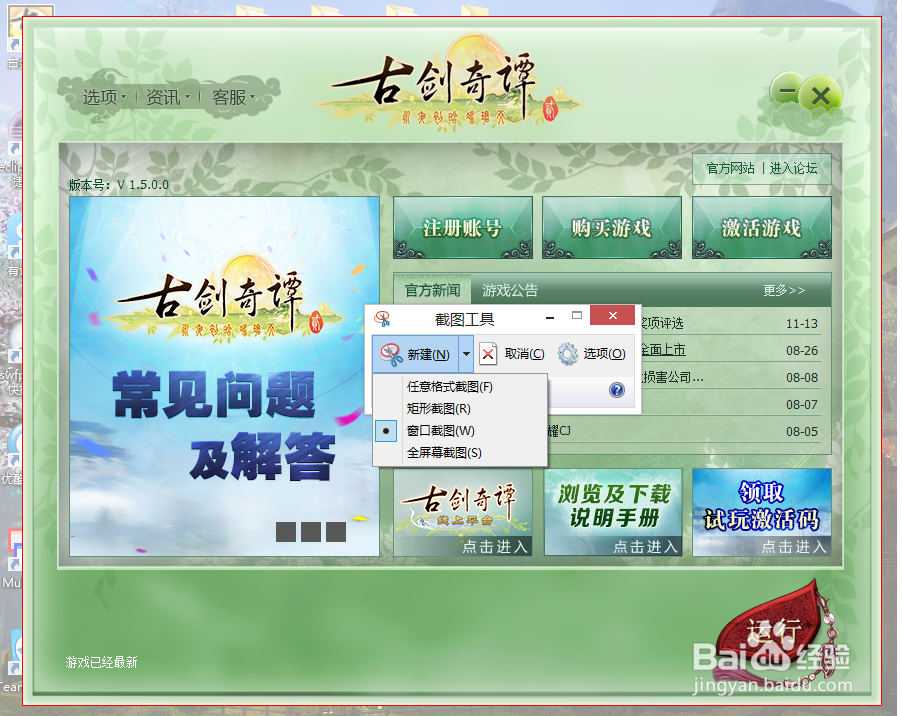Open the 资讯 dropdown menu
The height and width of the screenshot is (716, 902).
point(167,97)
